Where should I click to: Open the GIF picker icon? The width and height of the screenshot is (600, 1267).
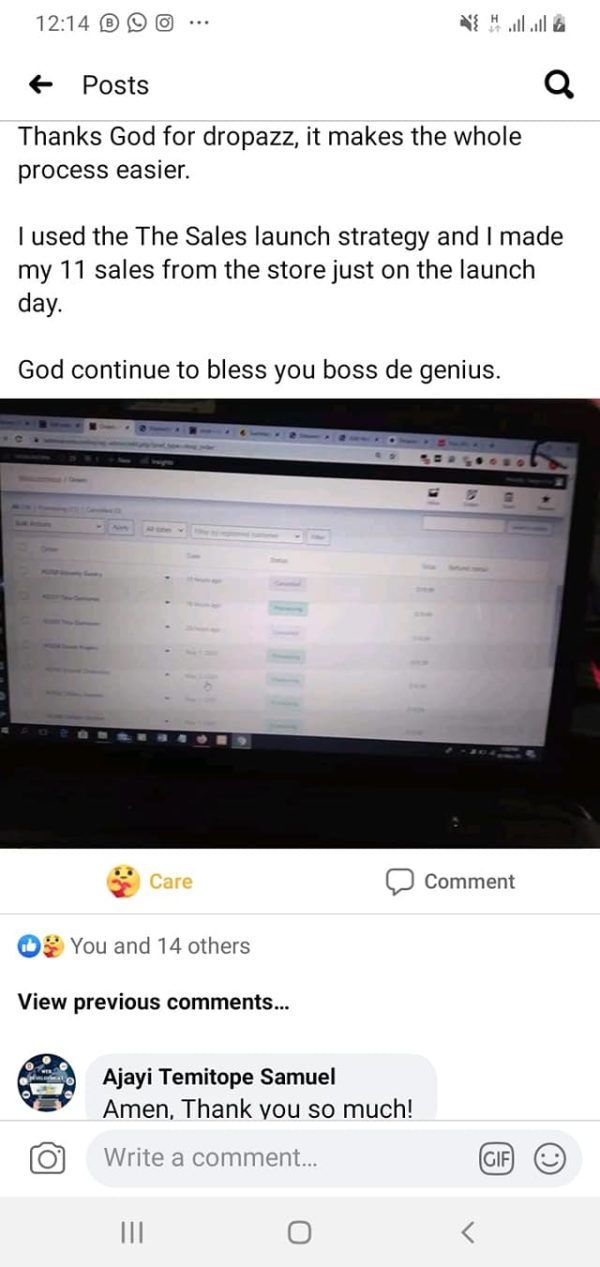[x=496, y=1158]
